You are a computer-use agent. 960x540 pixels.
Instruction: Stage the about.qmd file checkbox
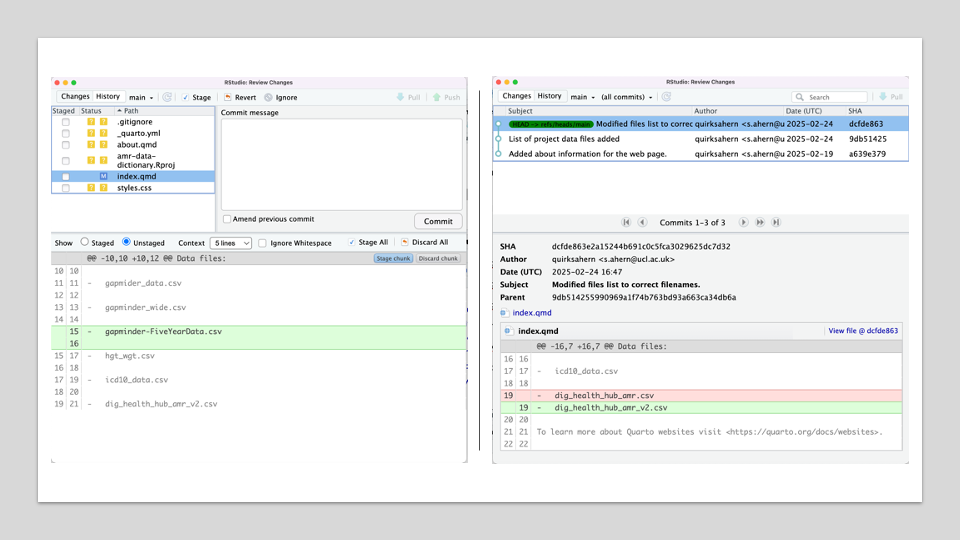pyautogui.click(x=66, y=145)
